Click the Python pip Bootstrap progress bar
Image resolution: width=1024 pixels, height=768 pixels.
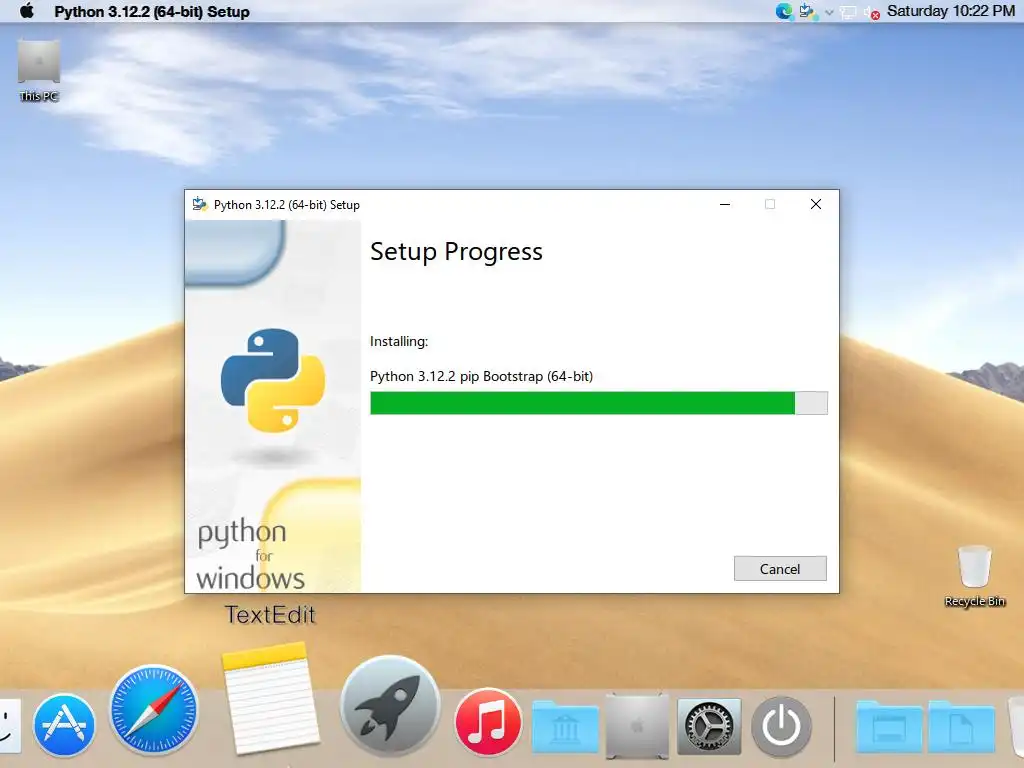pyautogui.click(x=598, y=403)
